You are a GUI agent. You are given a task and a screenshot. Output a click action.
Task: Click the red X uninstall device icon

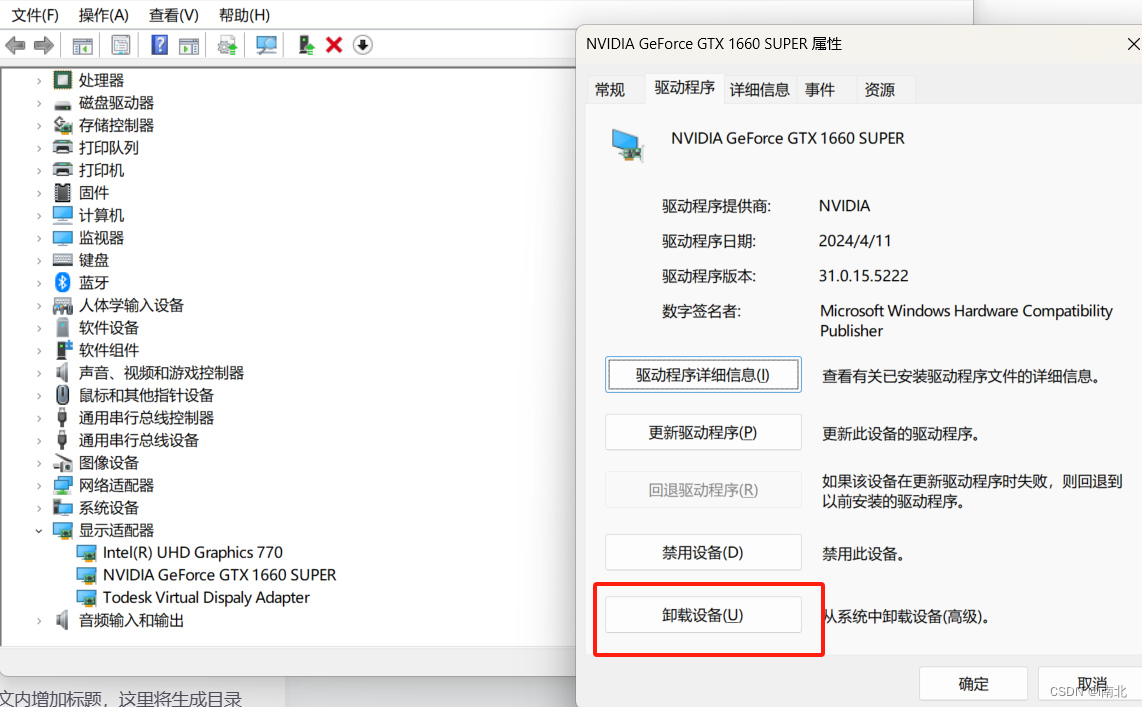[334, 45]
